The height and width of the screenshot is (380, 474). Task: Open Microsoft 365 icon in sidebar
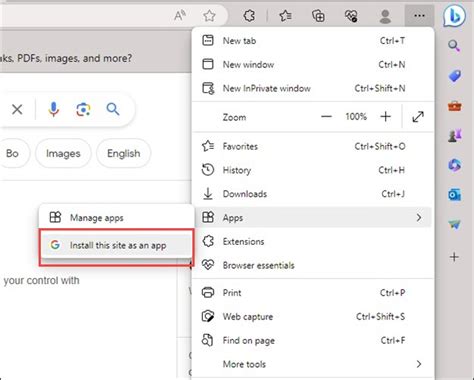455,165
